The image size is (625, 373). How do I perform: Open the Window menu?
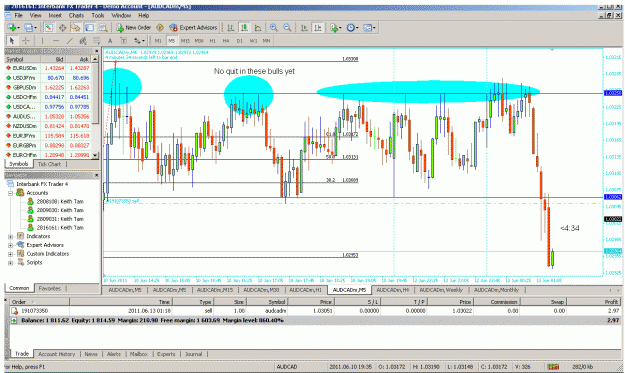point(121,16)
